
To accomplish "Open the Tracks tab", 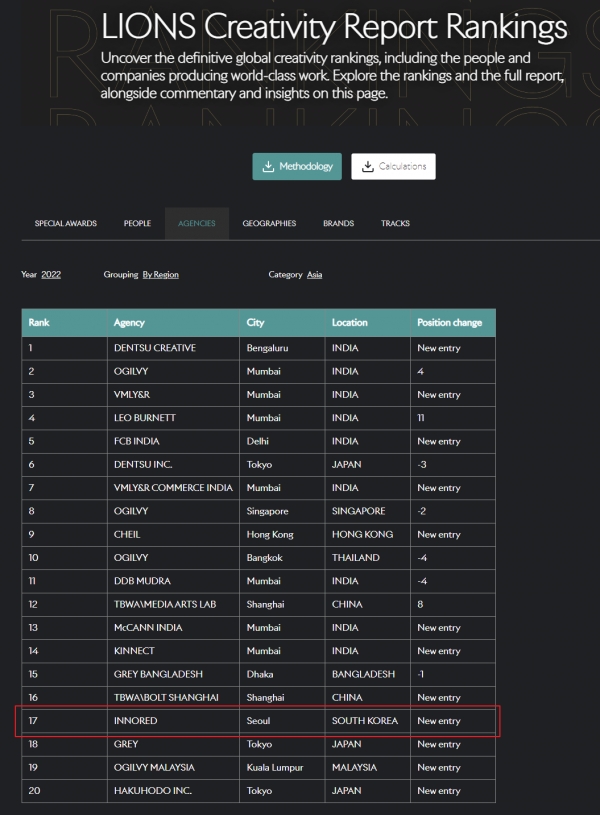I will [x=395, y=224].
